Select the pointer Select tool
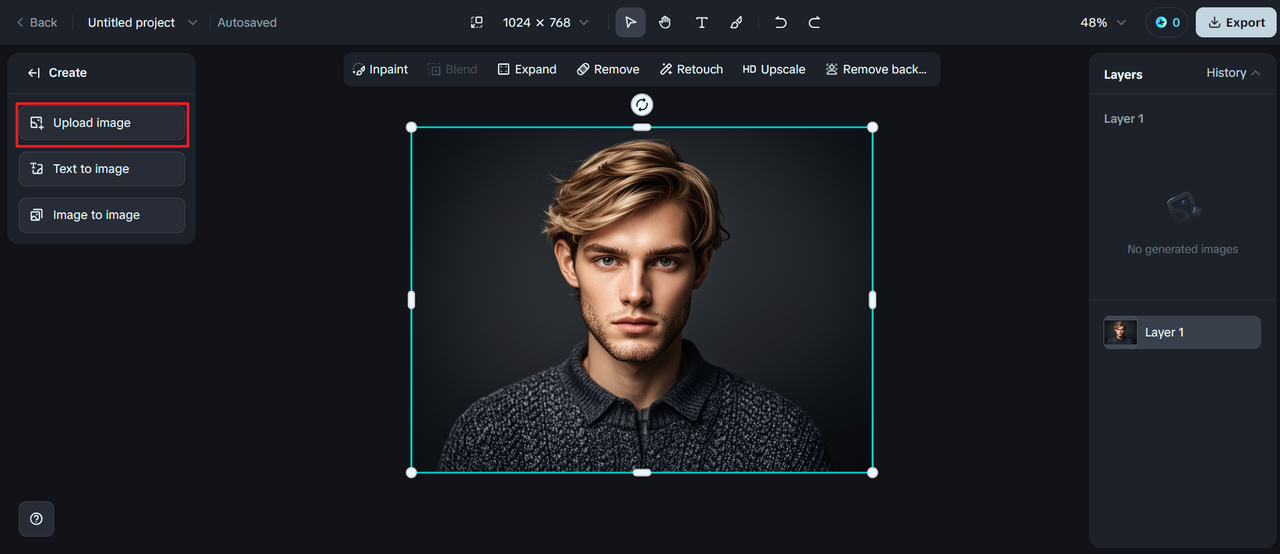This screenshot has height=554, width=1280. [x=630, y=22]
